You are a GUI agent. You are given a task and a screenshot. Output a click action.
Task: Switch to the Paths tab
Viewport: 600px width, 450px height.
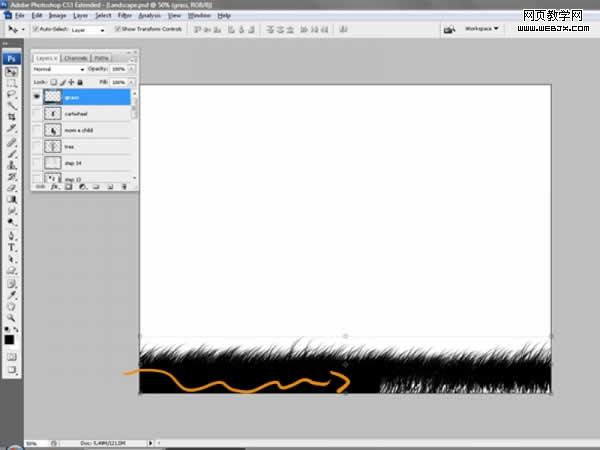click(101, 58)
